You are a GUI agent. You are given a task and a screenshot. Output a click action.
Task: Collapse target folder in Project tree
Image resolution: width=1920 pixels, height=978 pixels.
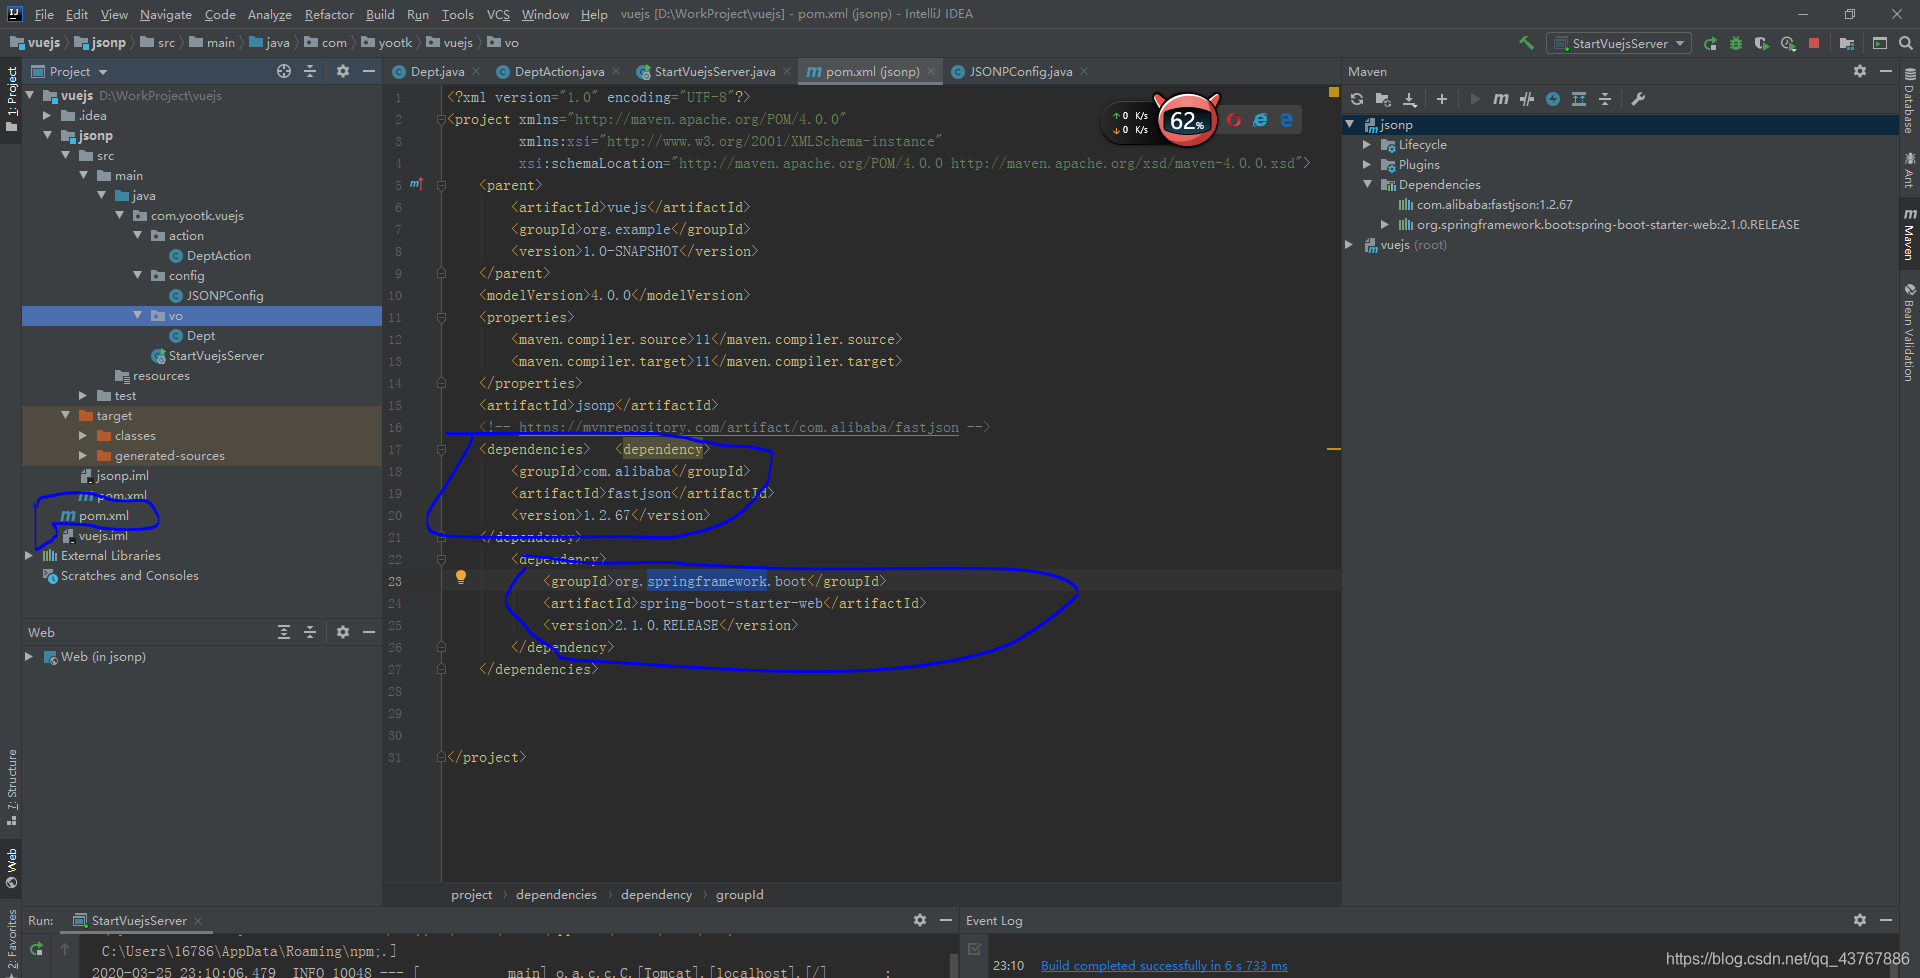pos(65,415)
